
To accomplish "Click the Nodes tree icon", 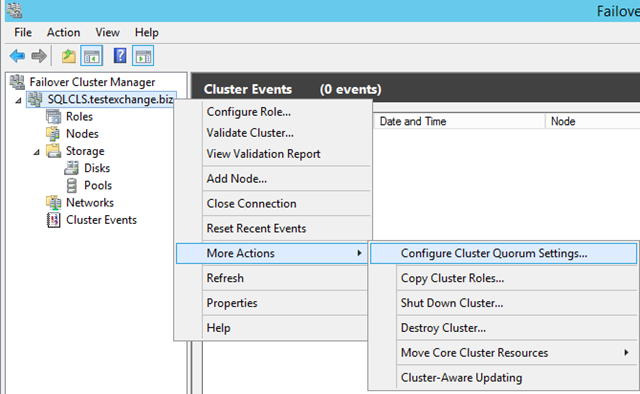I will (x=53, y=134).
